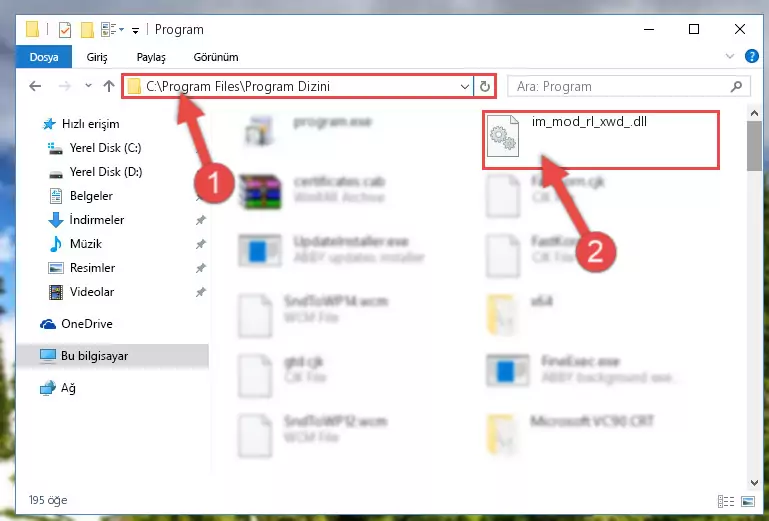Switch to details view layout icon

click(726, 501)
